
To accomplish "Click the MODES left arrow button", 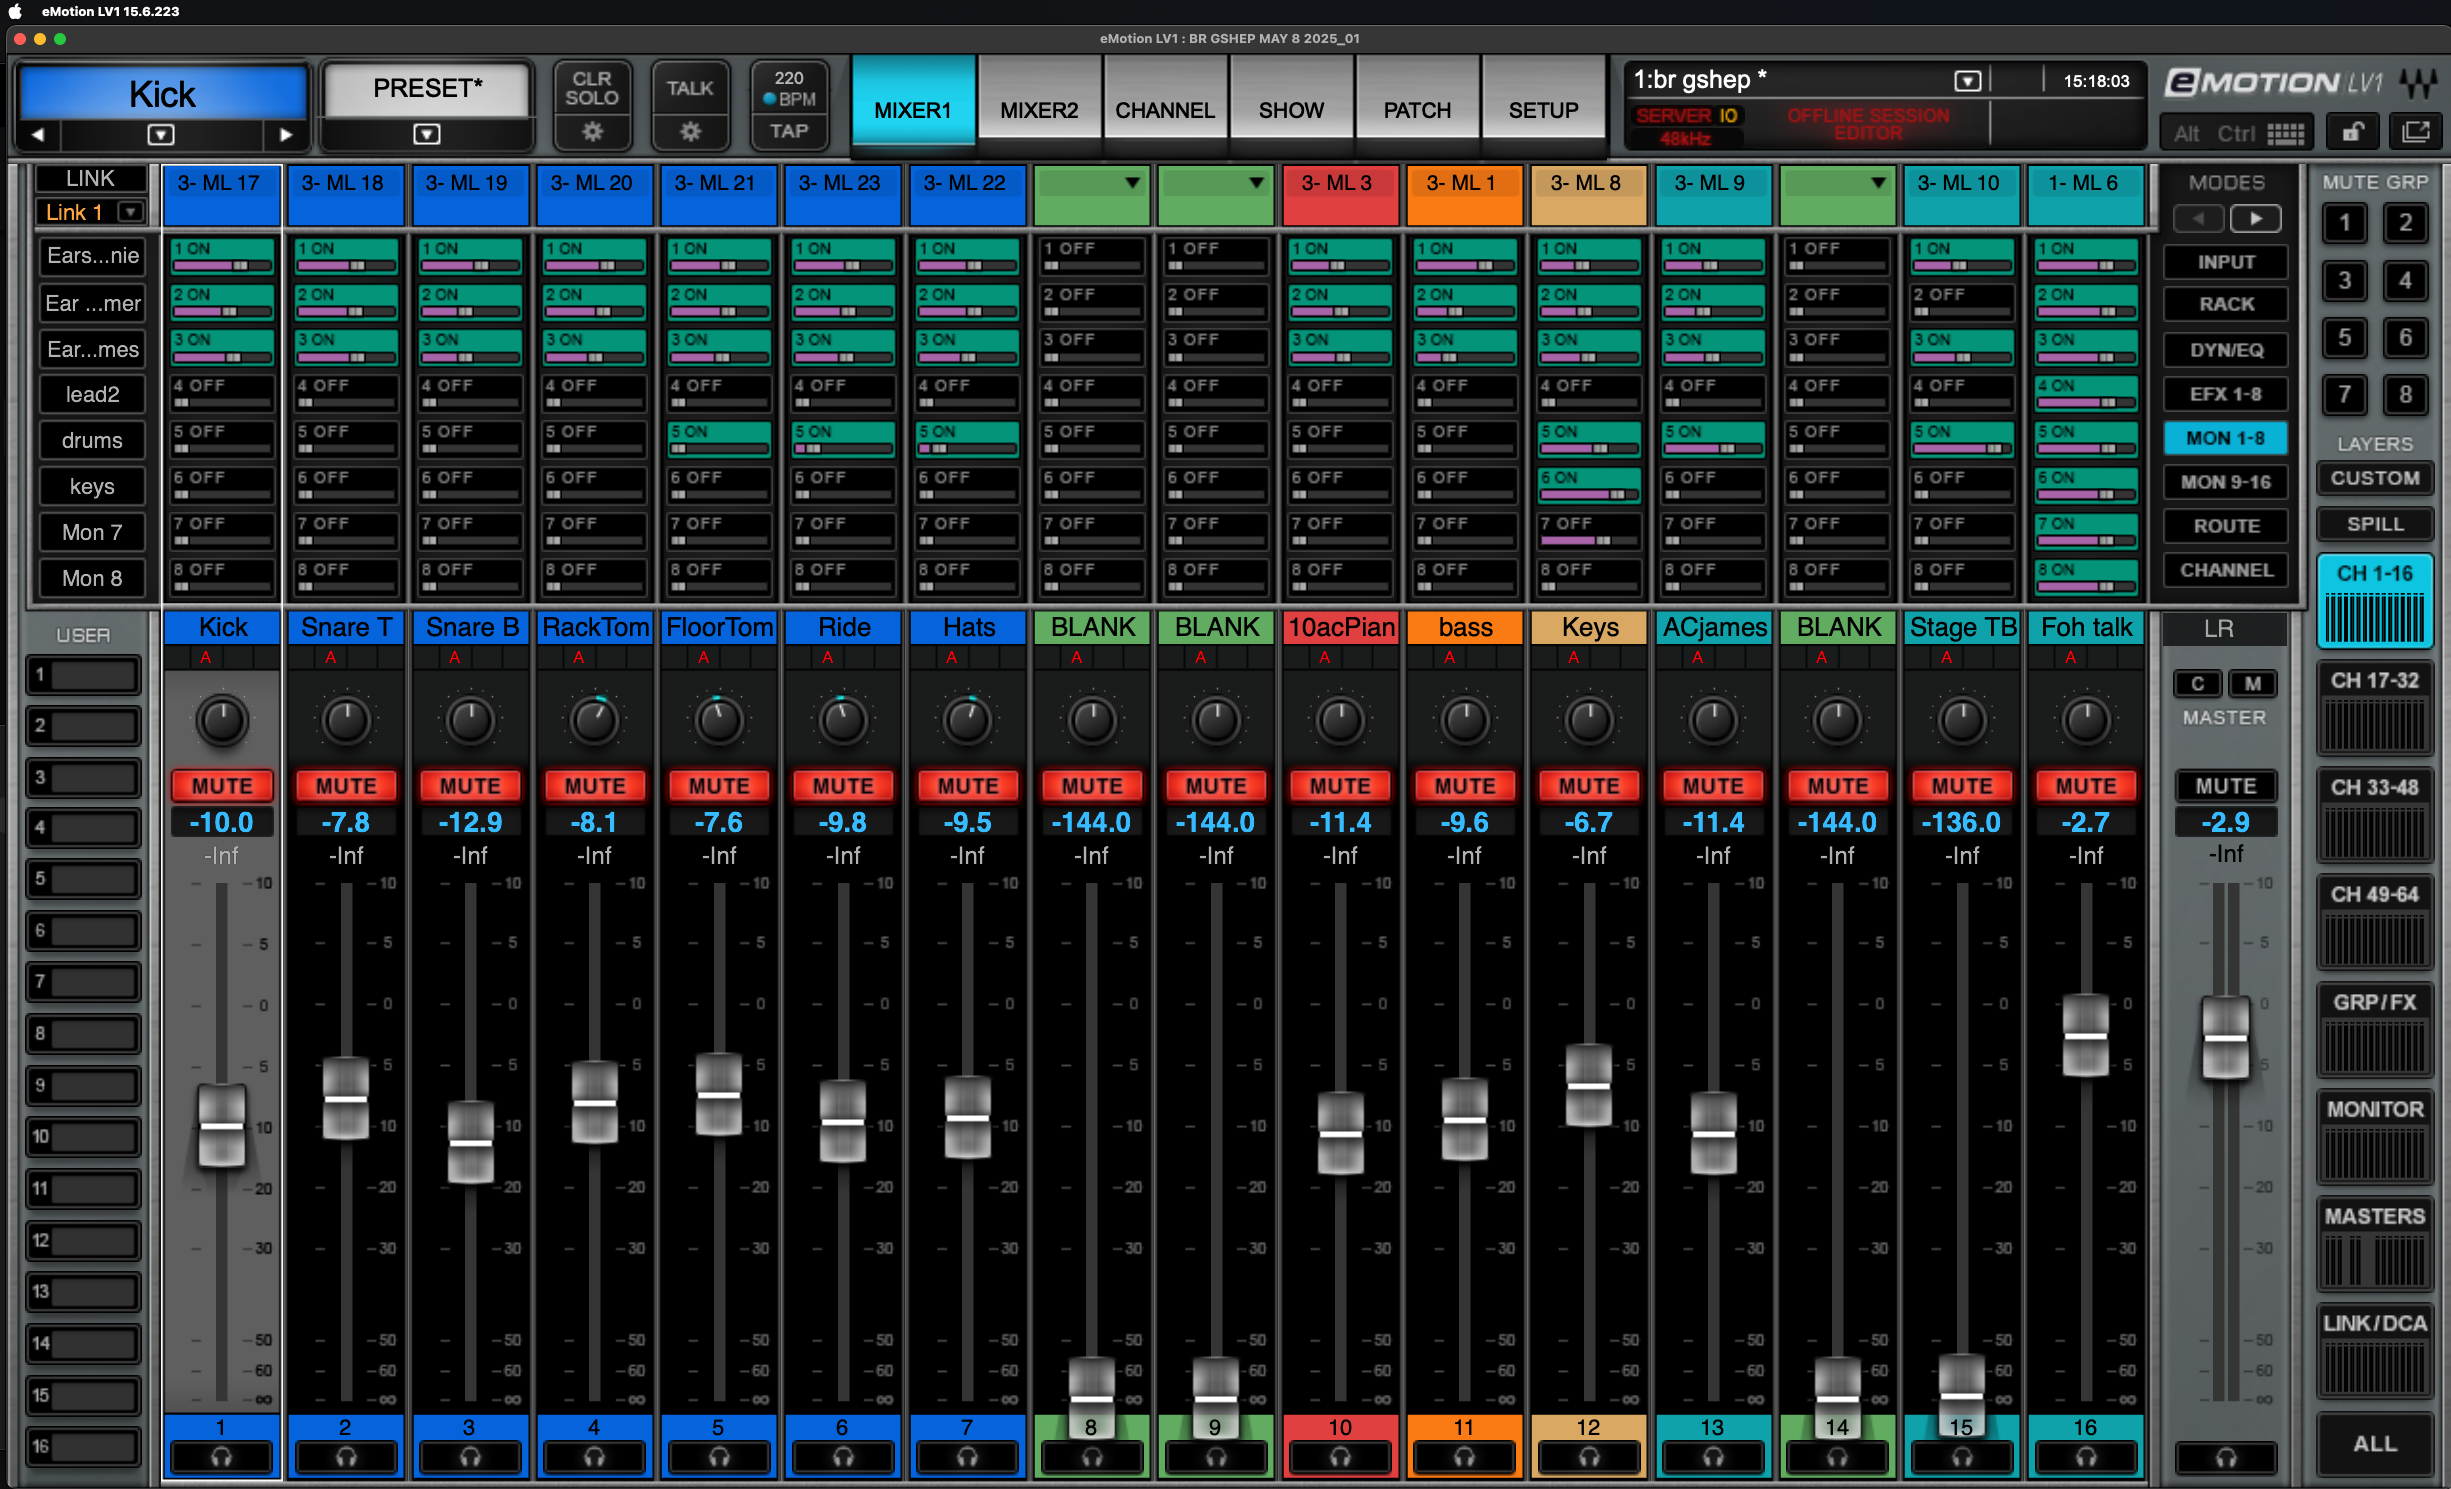I will [2198, 218].
